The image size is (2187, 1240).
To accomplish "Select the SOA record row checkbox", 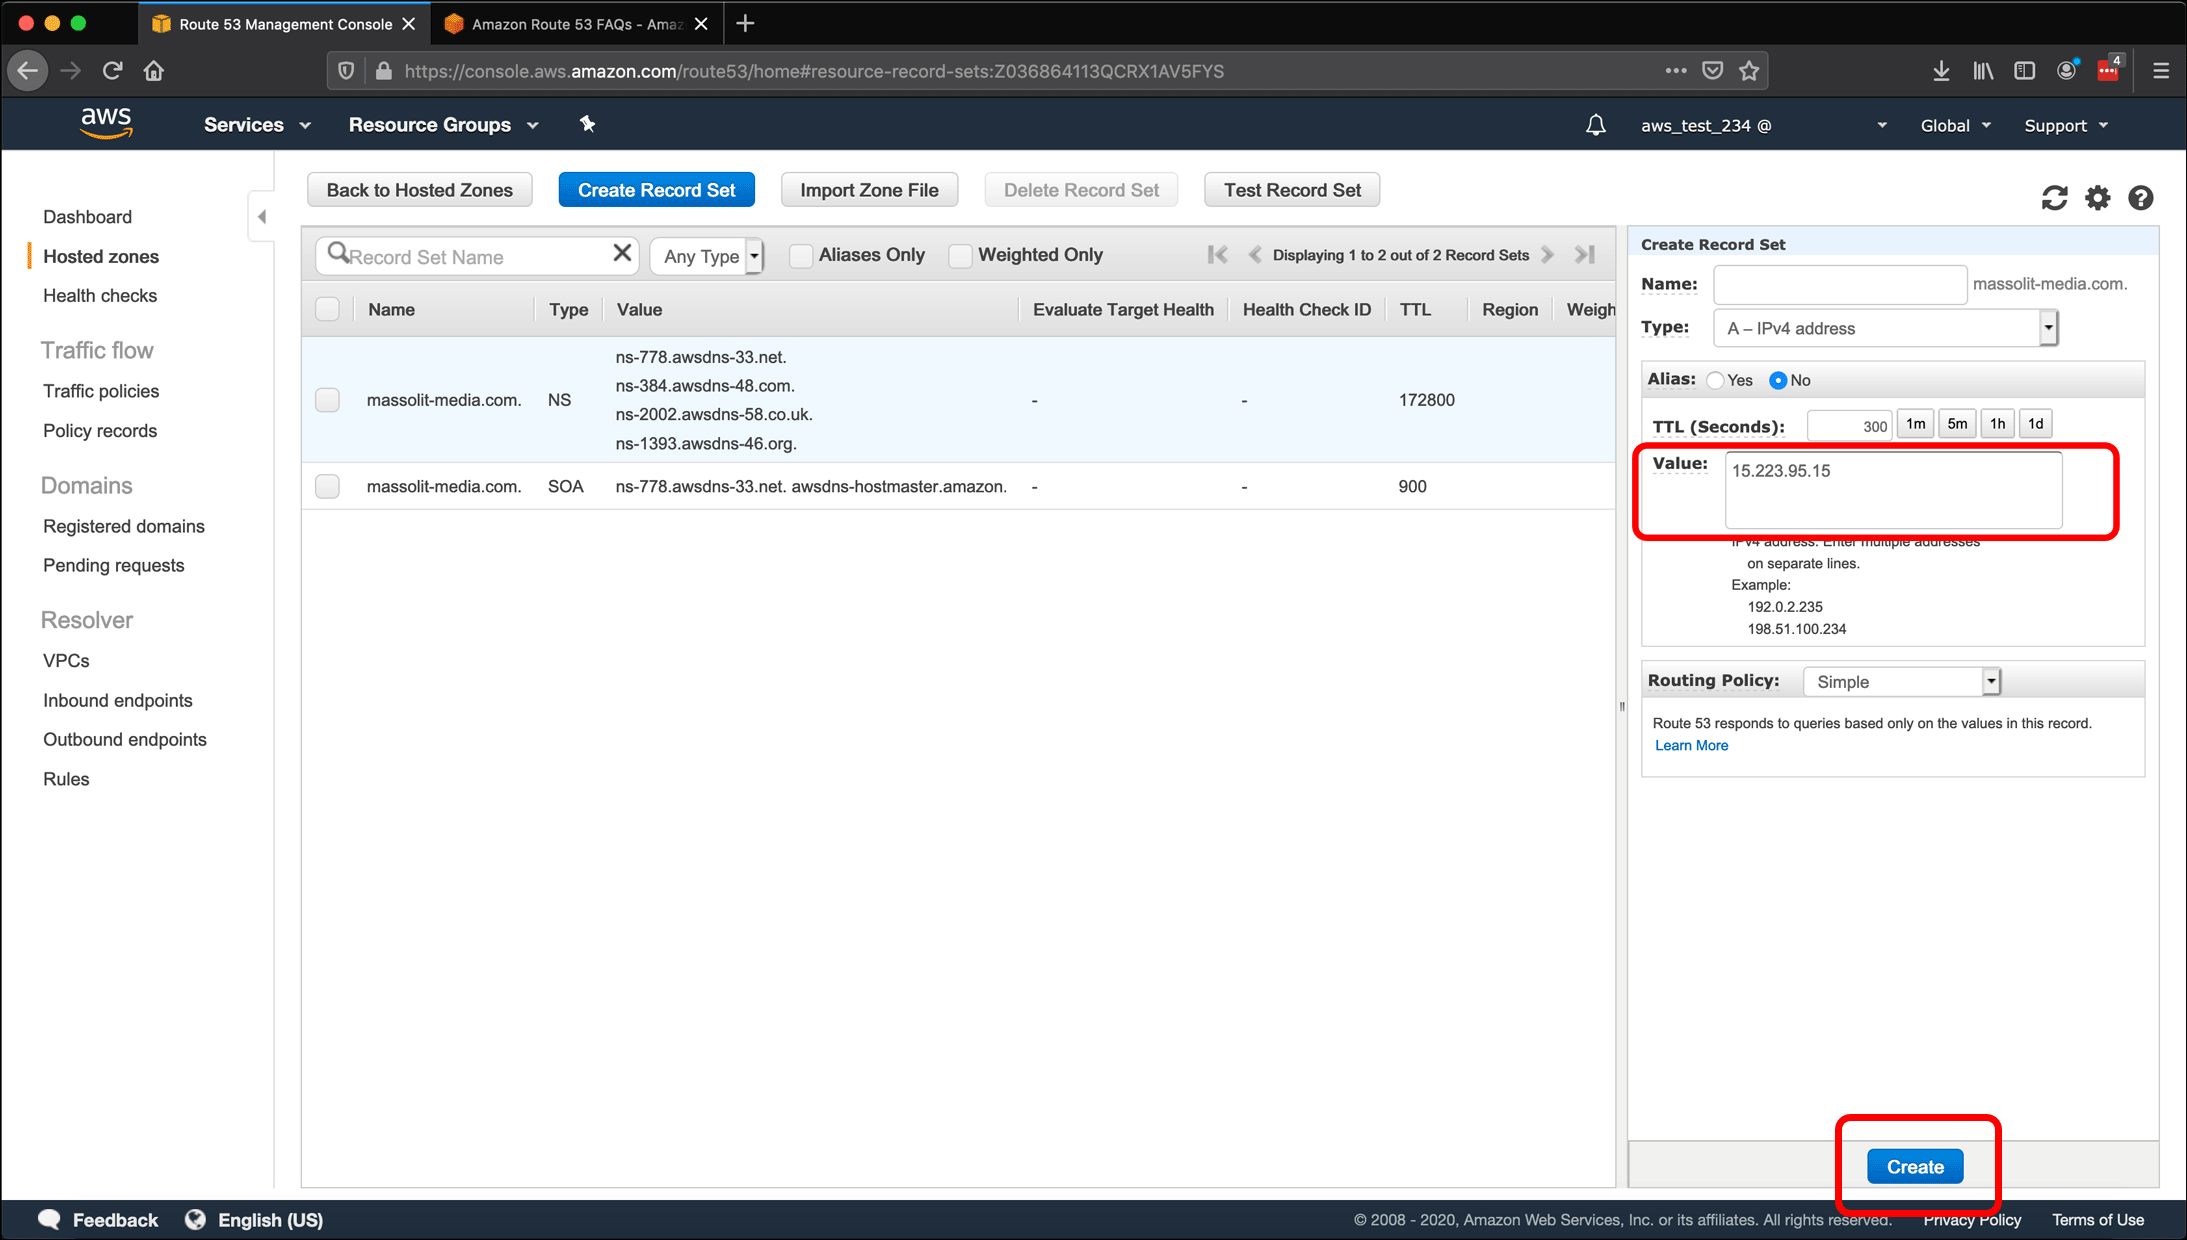I will 327,486.
